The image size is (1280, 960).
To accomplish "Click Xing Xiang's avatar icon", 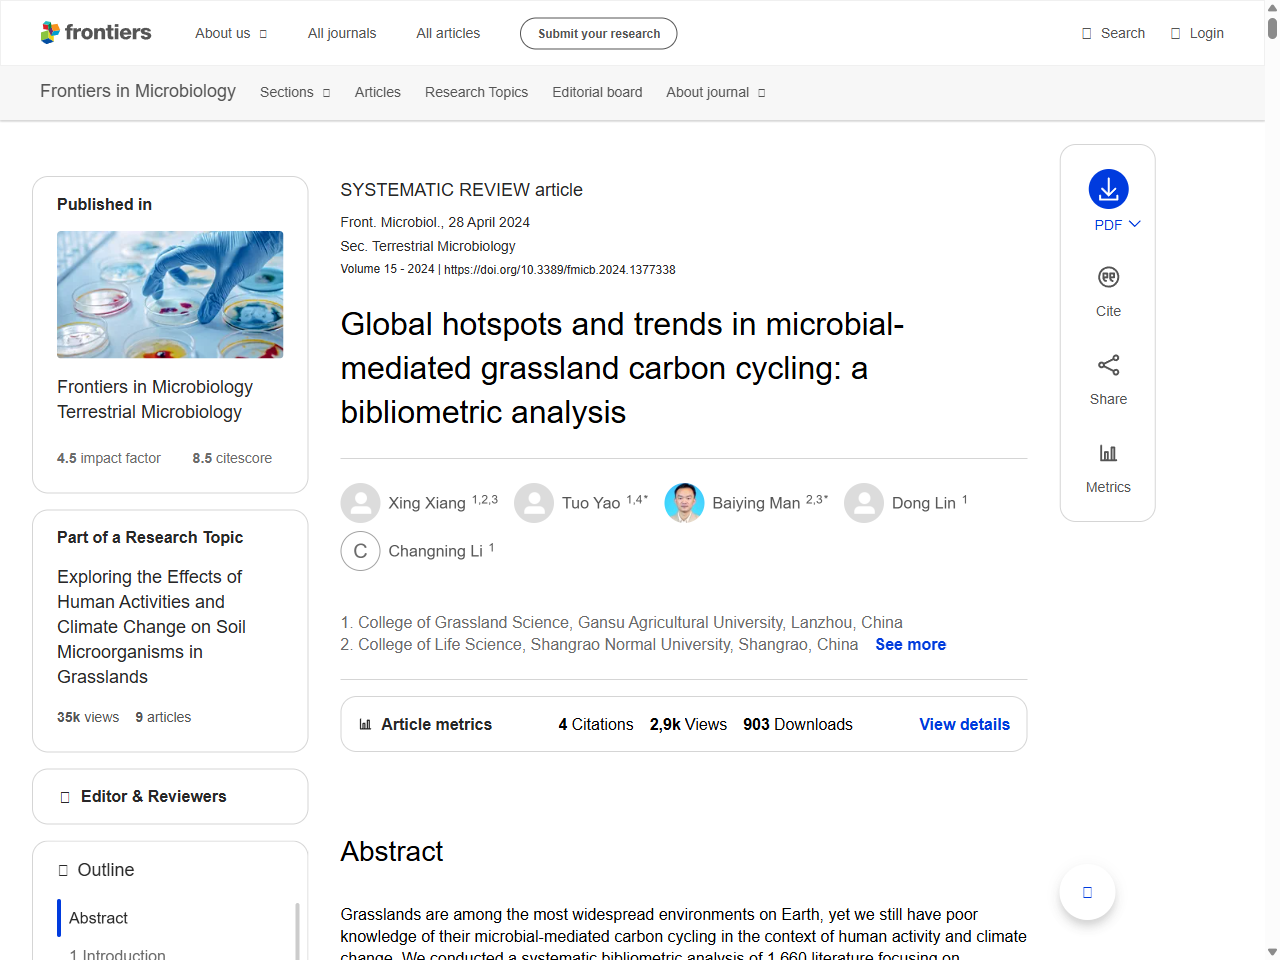I will tap(360, 503).
